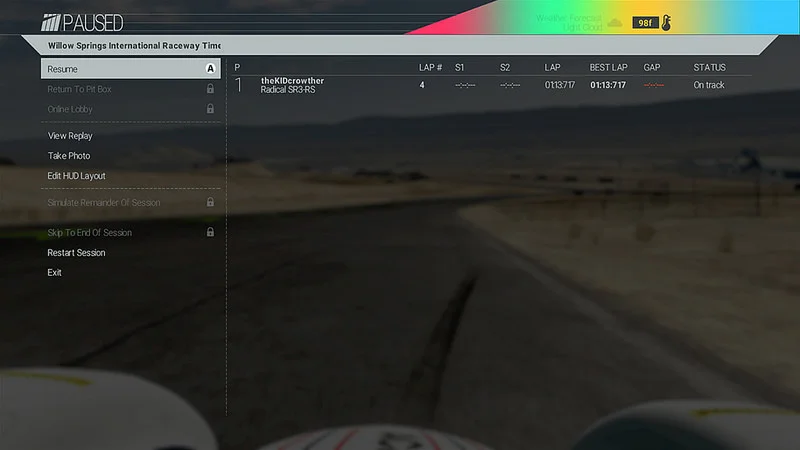This screenshot has width=800, height=450.
Task: Choose Take Photo
Action: tap(69, 156)
